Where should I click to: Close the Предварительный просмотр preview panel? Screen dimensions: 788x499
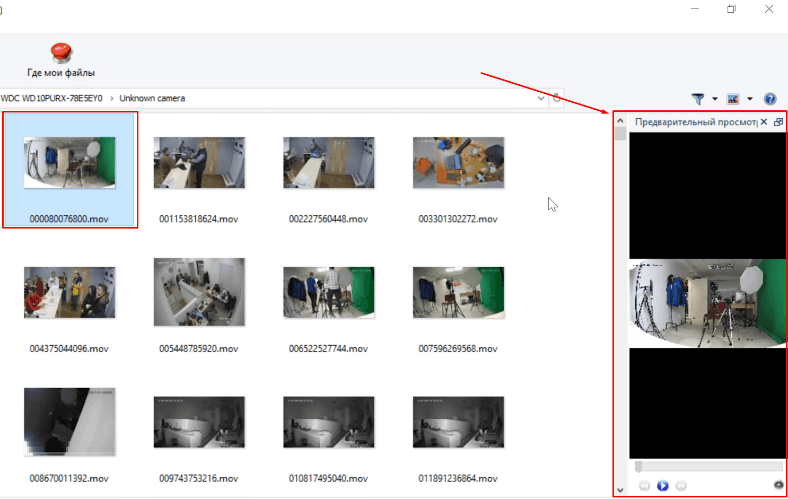pyautogui.click(x=764, y=122)
